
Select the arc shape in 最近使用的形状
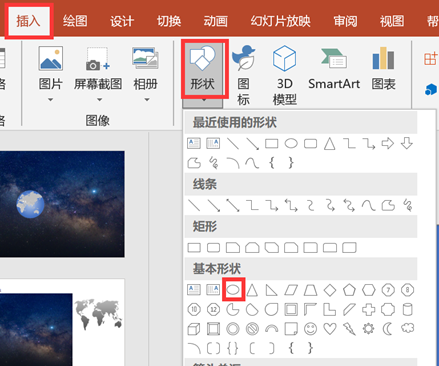point(233,163)
